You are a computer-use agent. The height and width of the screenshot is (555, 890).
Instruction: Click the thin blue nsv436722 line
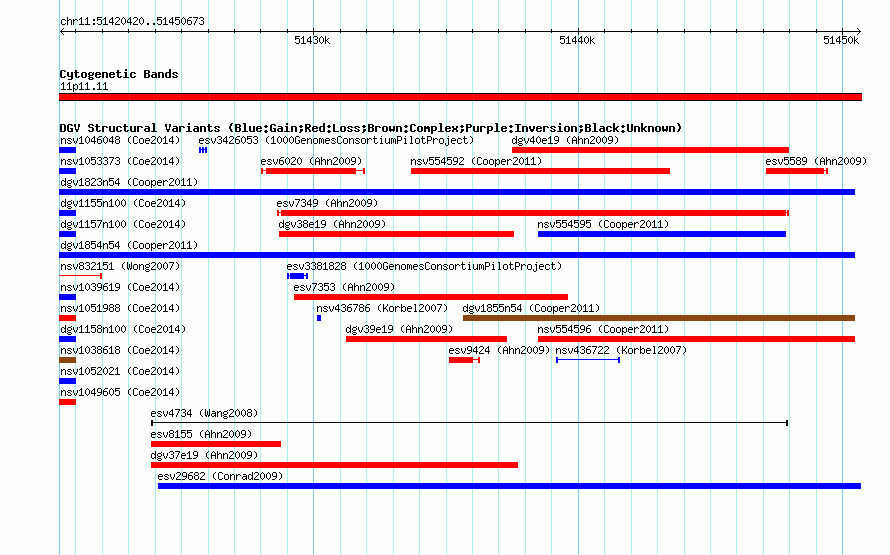[588, 360]
